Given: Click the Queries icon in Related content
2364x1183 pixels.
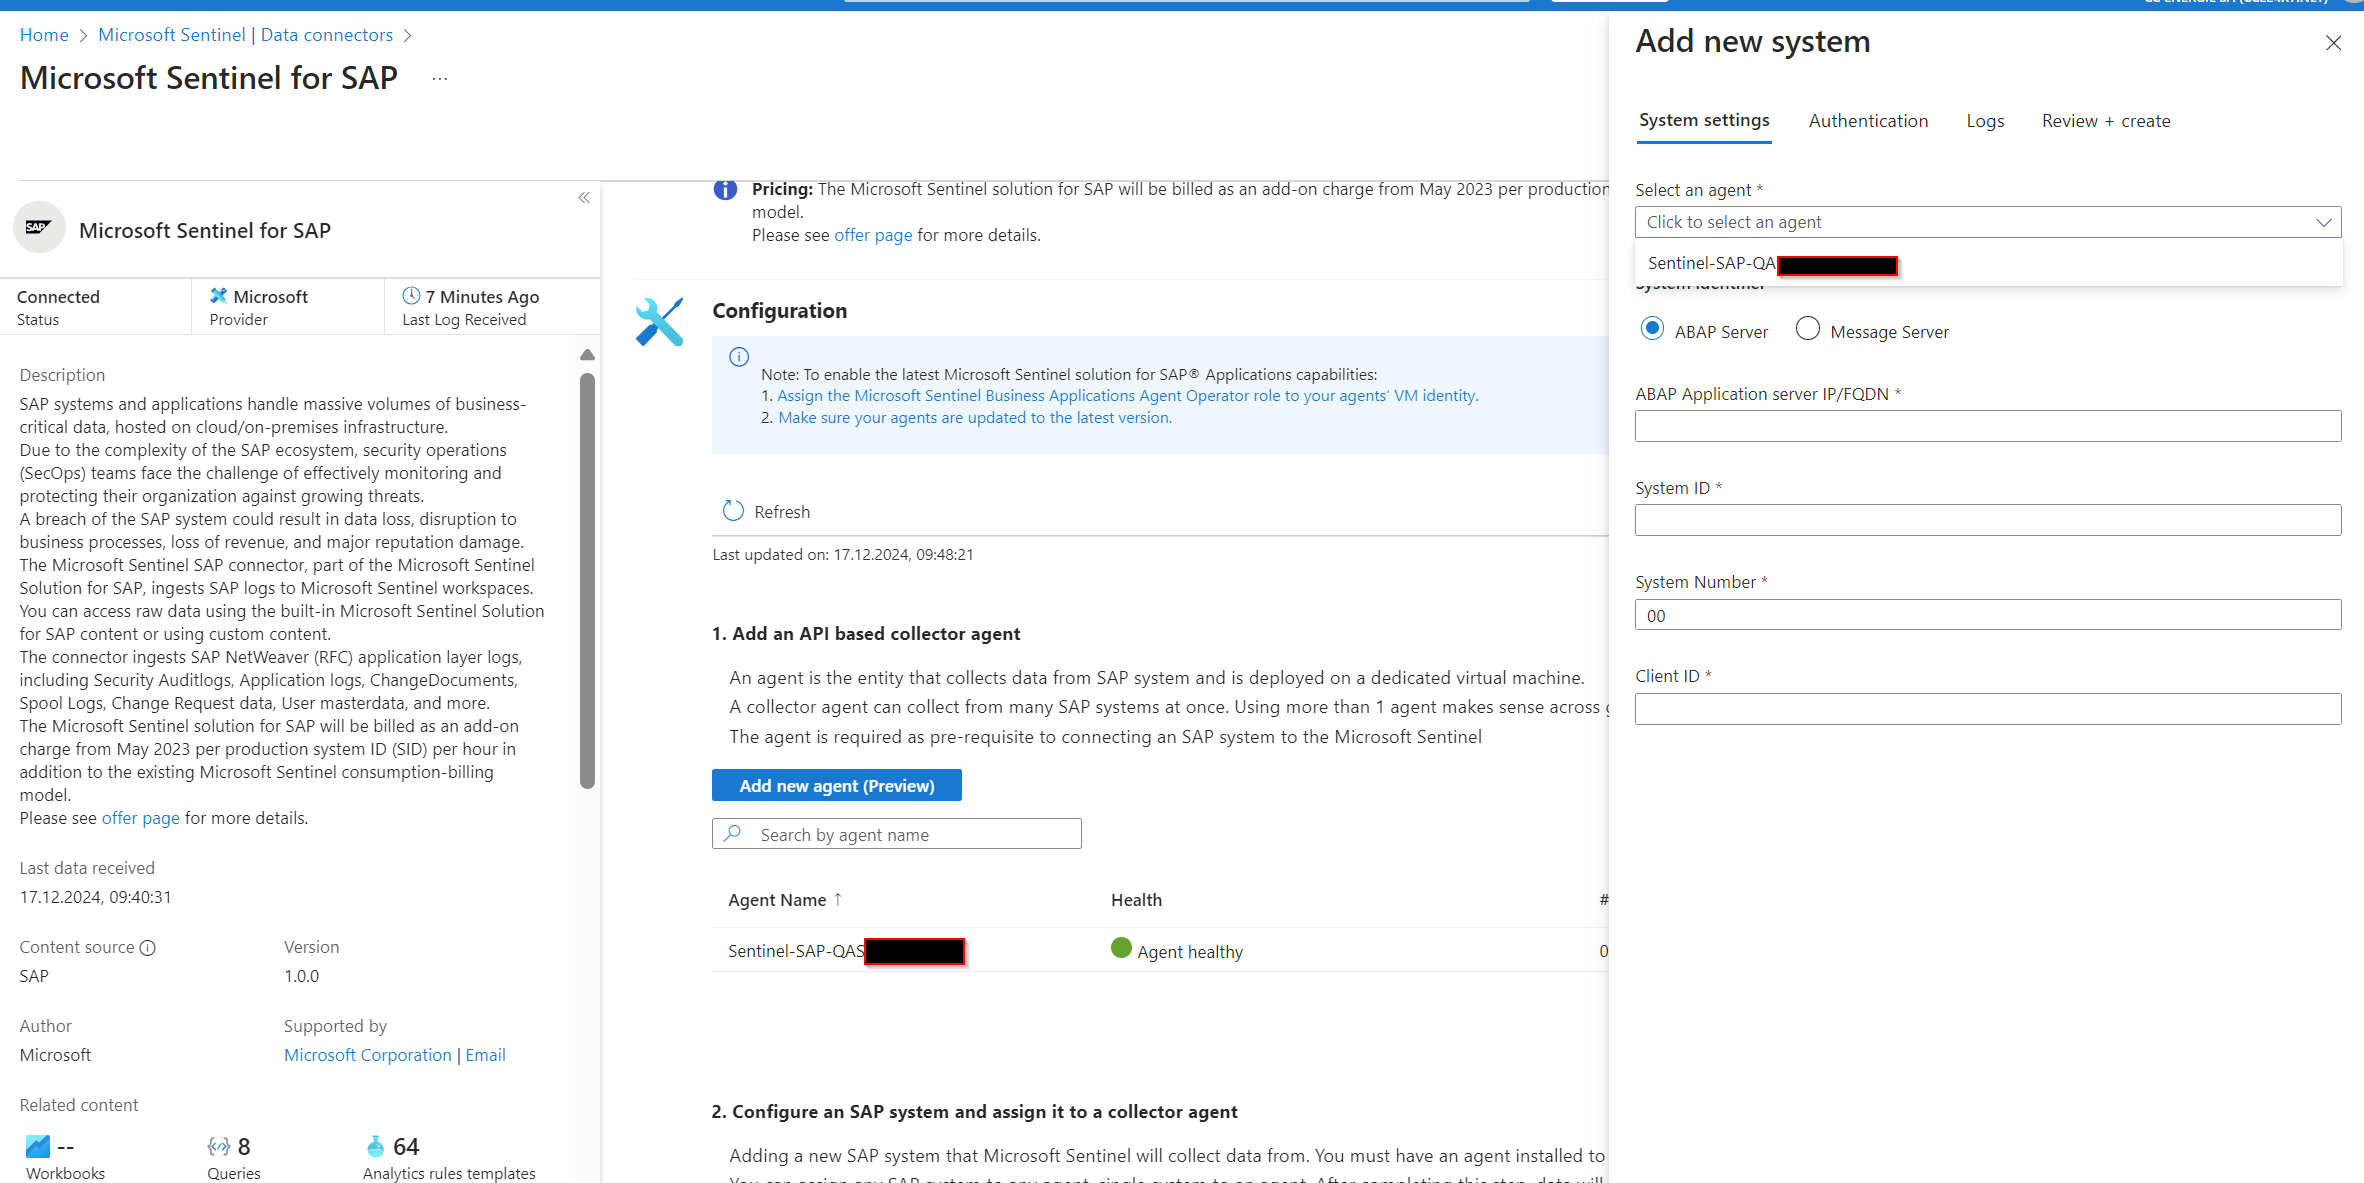Looking at the screenshot, I should 218,1145.
